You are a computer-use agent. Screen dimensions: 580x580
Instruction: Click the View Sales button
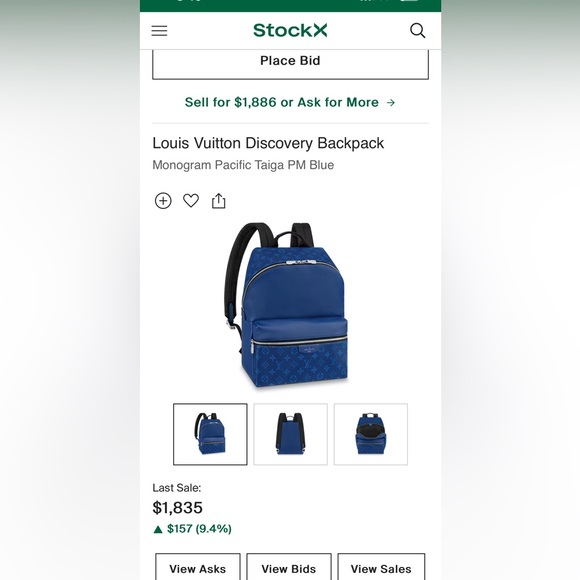[381, 567]
